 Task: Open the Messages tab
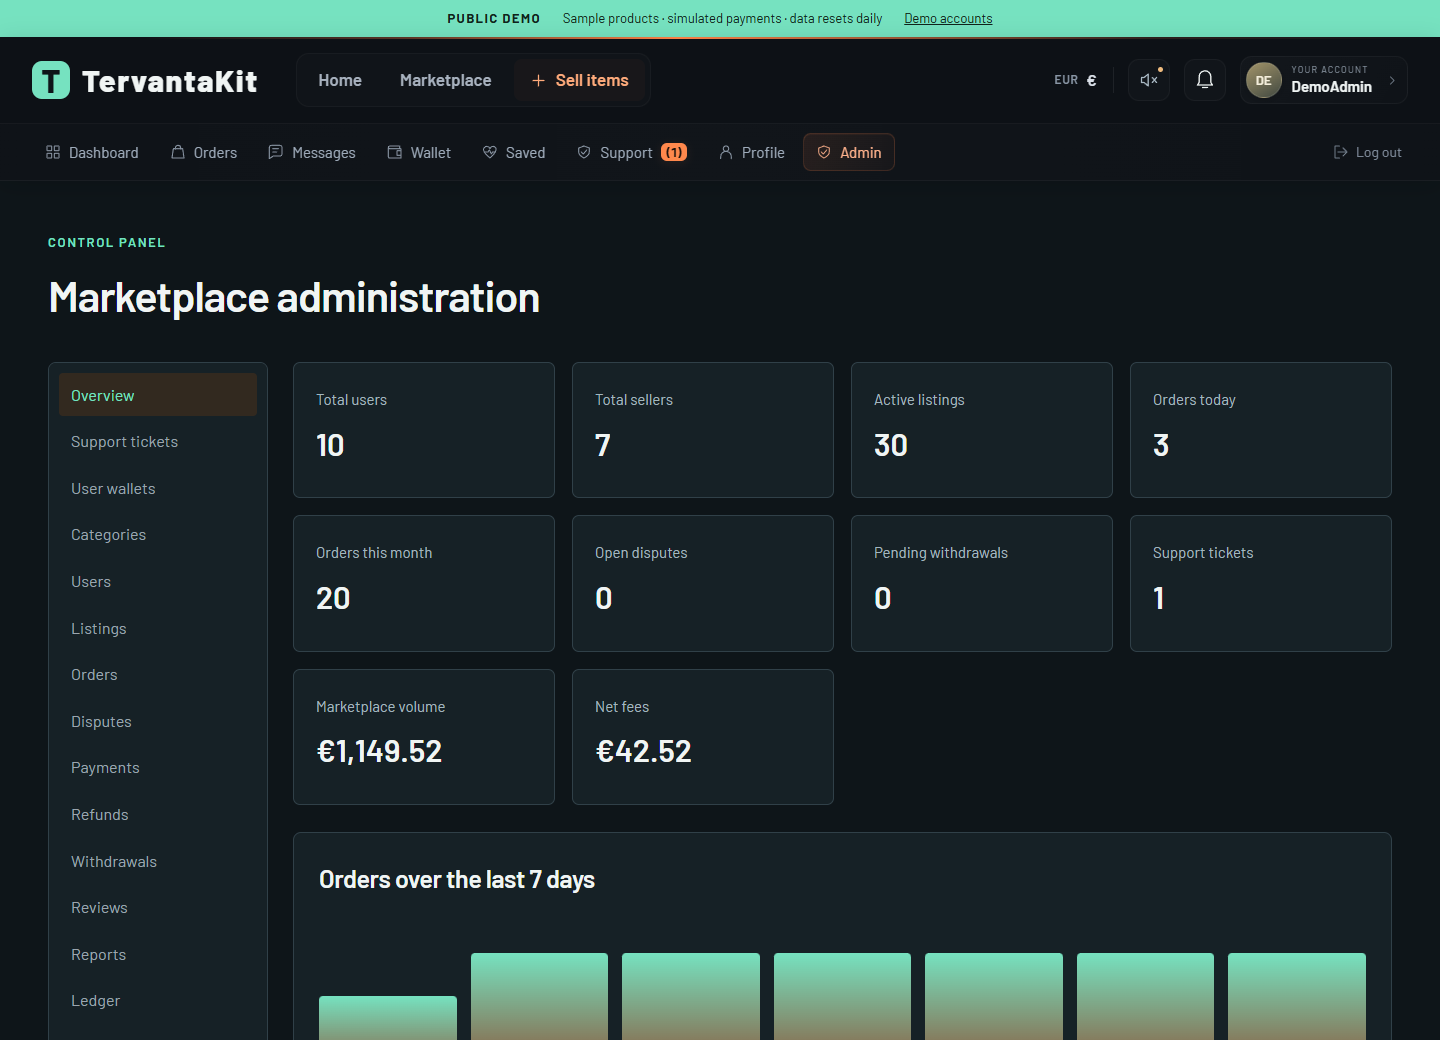click(312, 152)
